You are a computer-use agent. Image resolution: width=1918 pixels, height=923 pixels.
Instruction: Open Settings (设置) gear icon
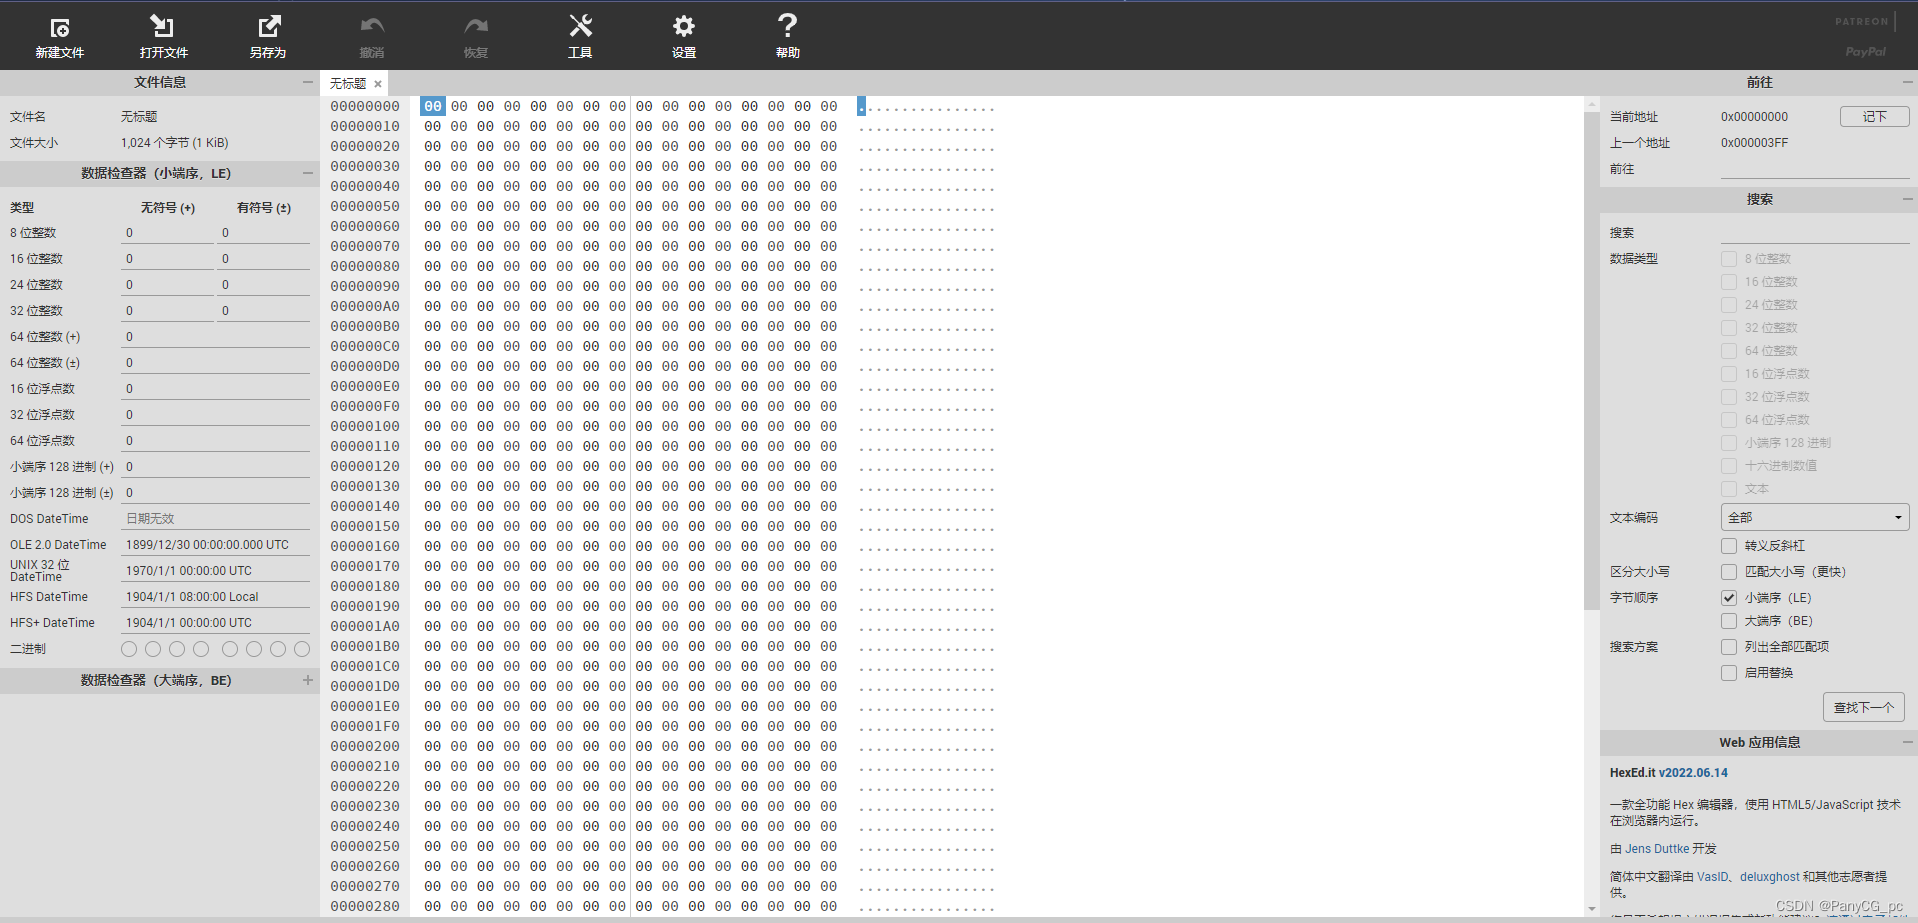point(684,26)
